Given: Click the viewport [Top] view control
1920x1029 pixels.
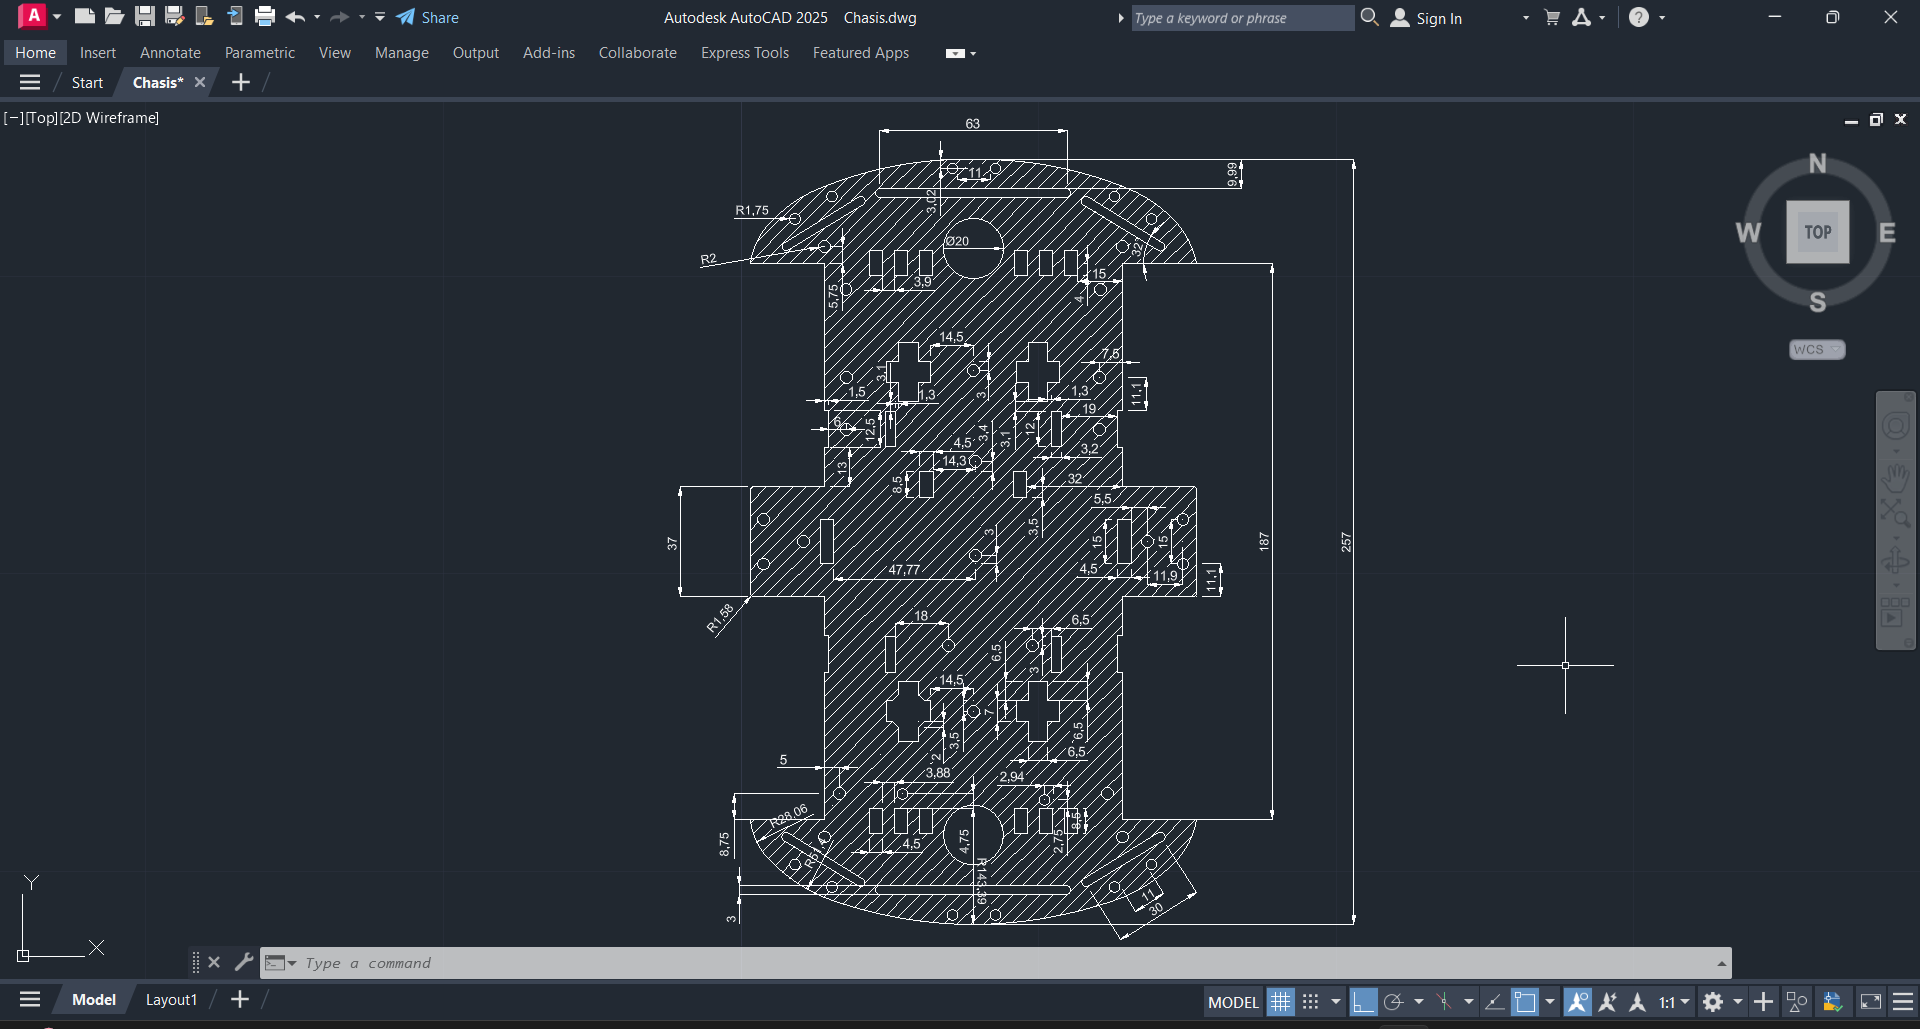Looking at the screenshot, I should (41, 117).
